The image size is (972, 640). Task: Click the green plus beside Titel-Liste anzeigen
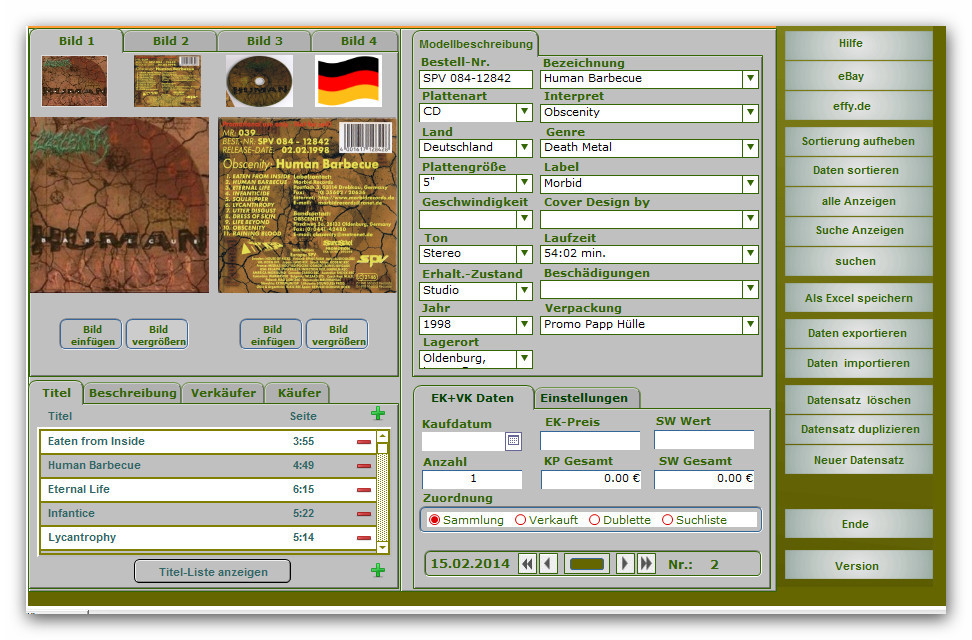pyautogui.click(x=378, y=571)
